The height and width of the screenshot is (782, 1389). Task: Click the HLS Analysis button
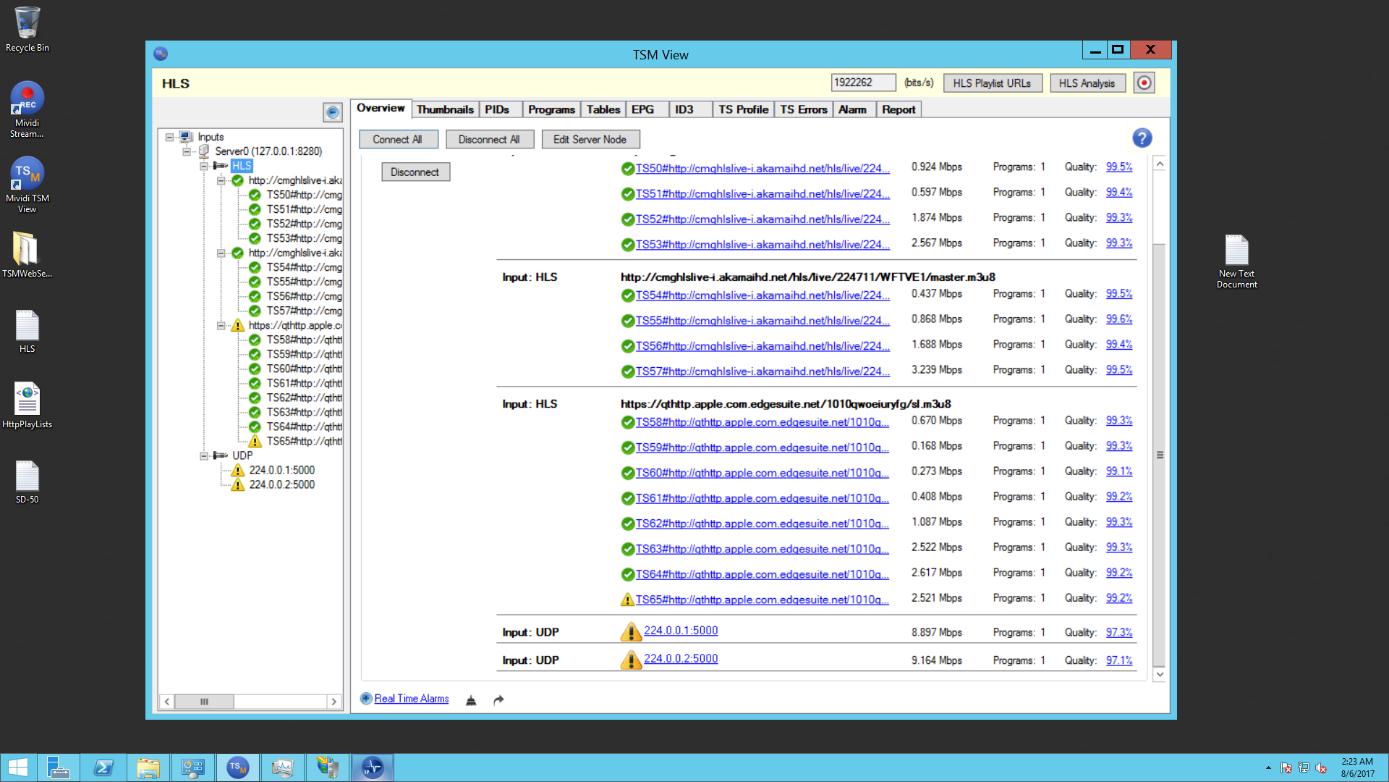point(1087,83)
